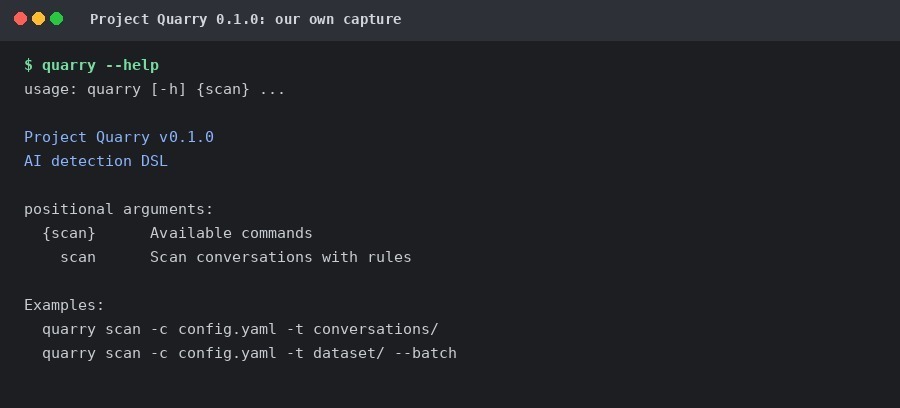Click 'dataset/' in the second example command

coord(348,353)
